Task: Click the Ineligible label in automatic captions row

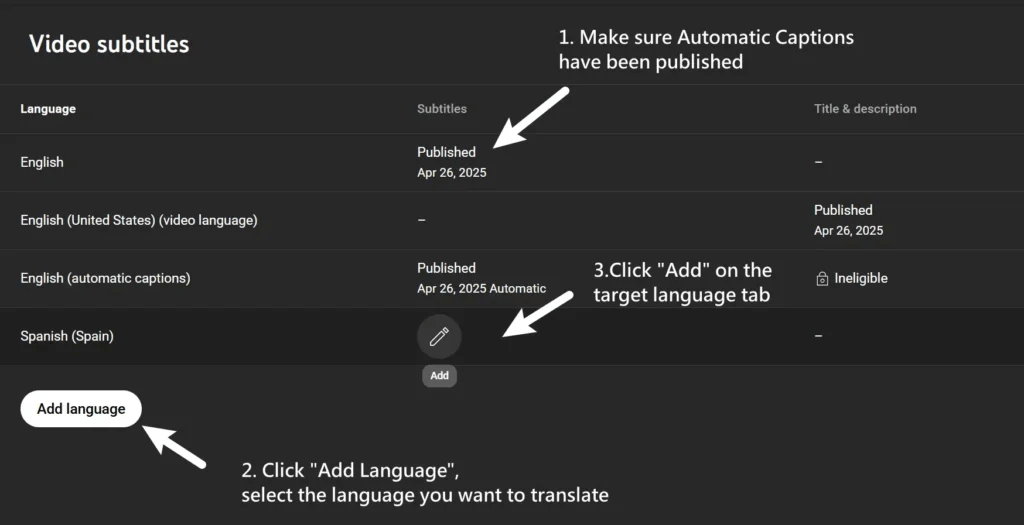Action: coord(861,279)
